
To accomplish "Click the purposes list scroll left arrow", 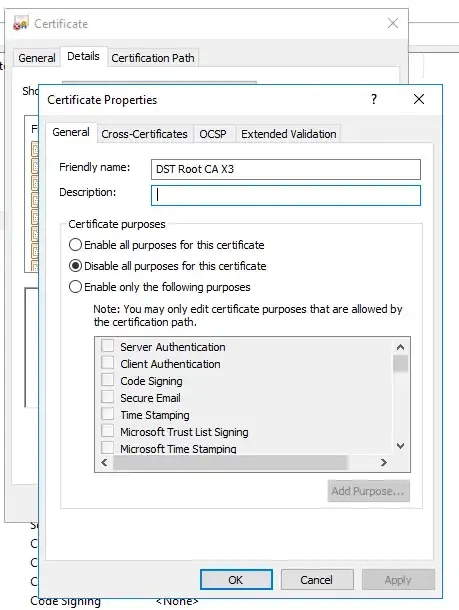I will click(104, 463).
